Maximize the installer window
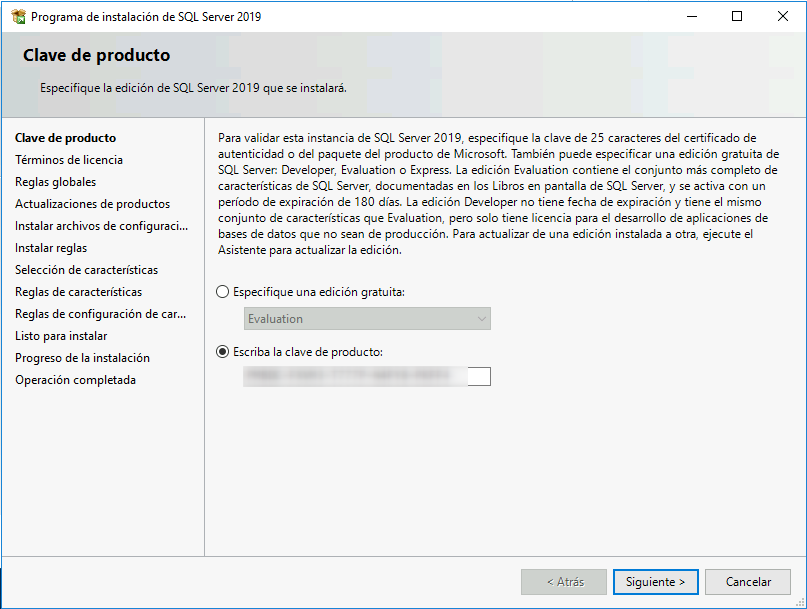The width and height of the screenshot is (807, 609). [x=737, y=16]
